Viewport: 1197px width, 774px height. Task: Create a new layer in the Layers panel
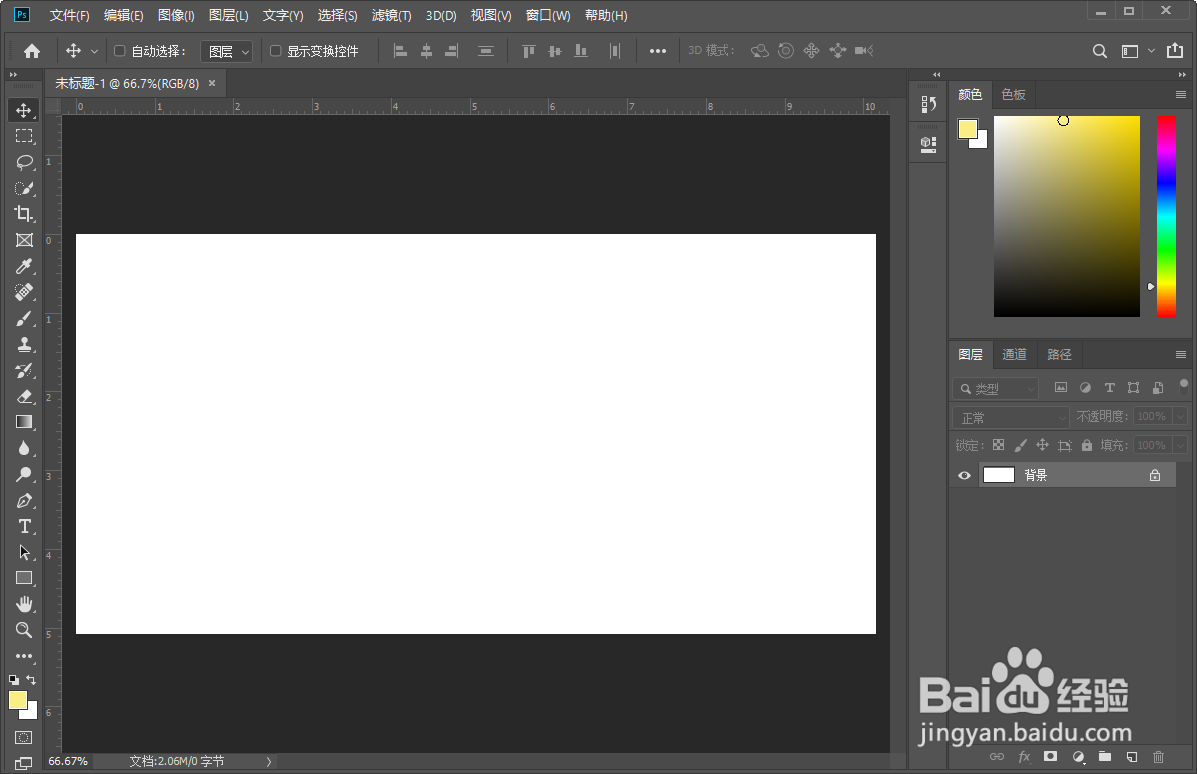(1131, 757)
